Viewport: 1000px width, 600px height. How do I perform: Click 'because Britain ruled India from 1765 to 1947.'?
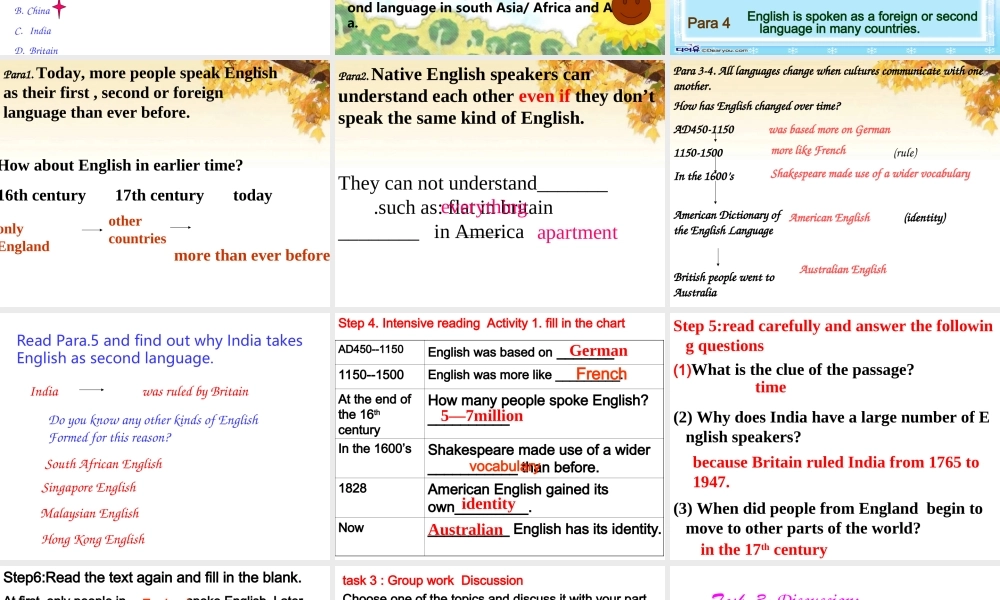pyautogui.click(x=835, y=472)
